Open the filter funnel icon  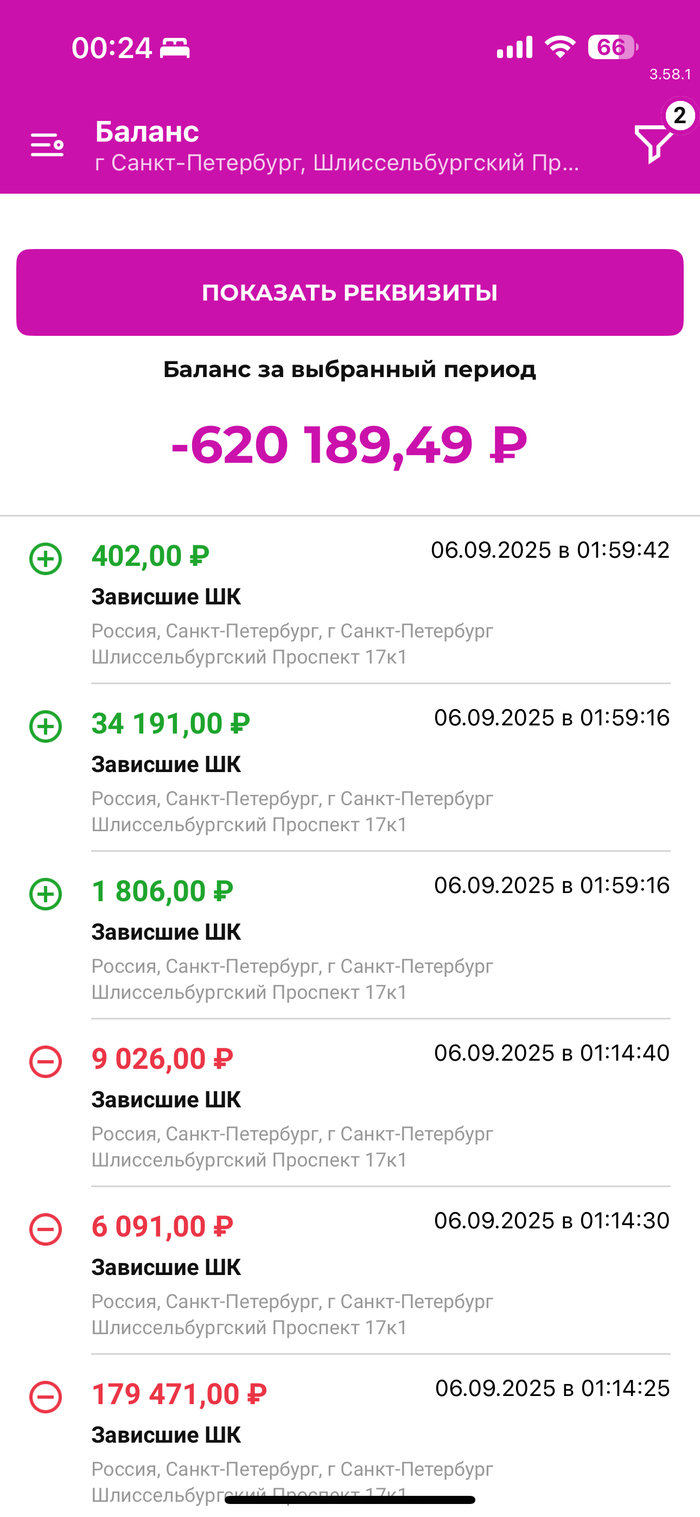pyautogui.click(x=654, y=145)
